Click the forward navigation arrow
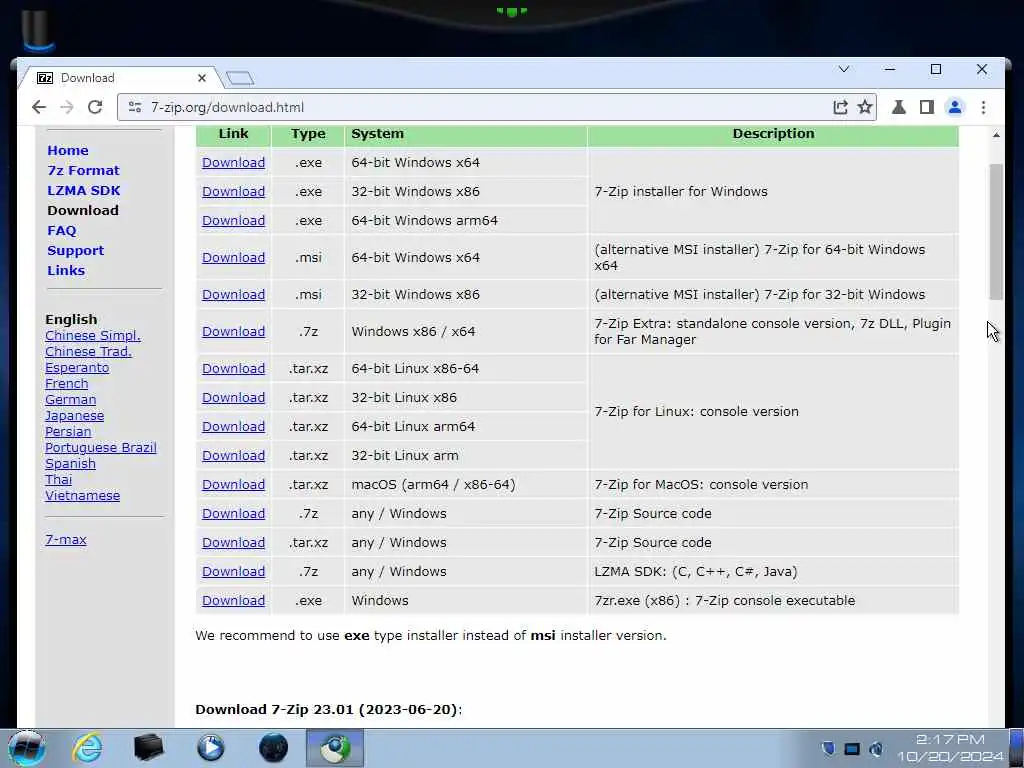 coord(67,107)
